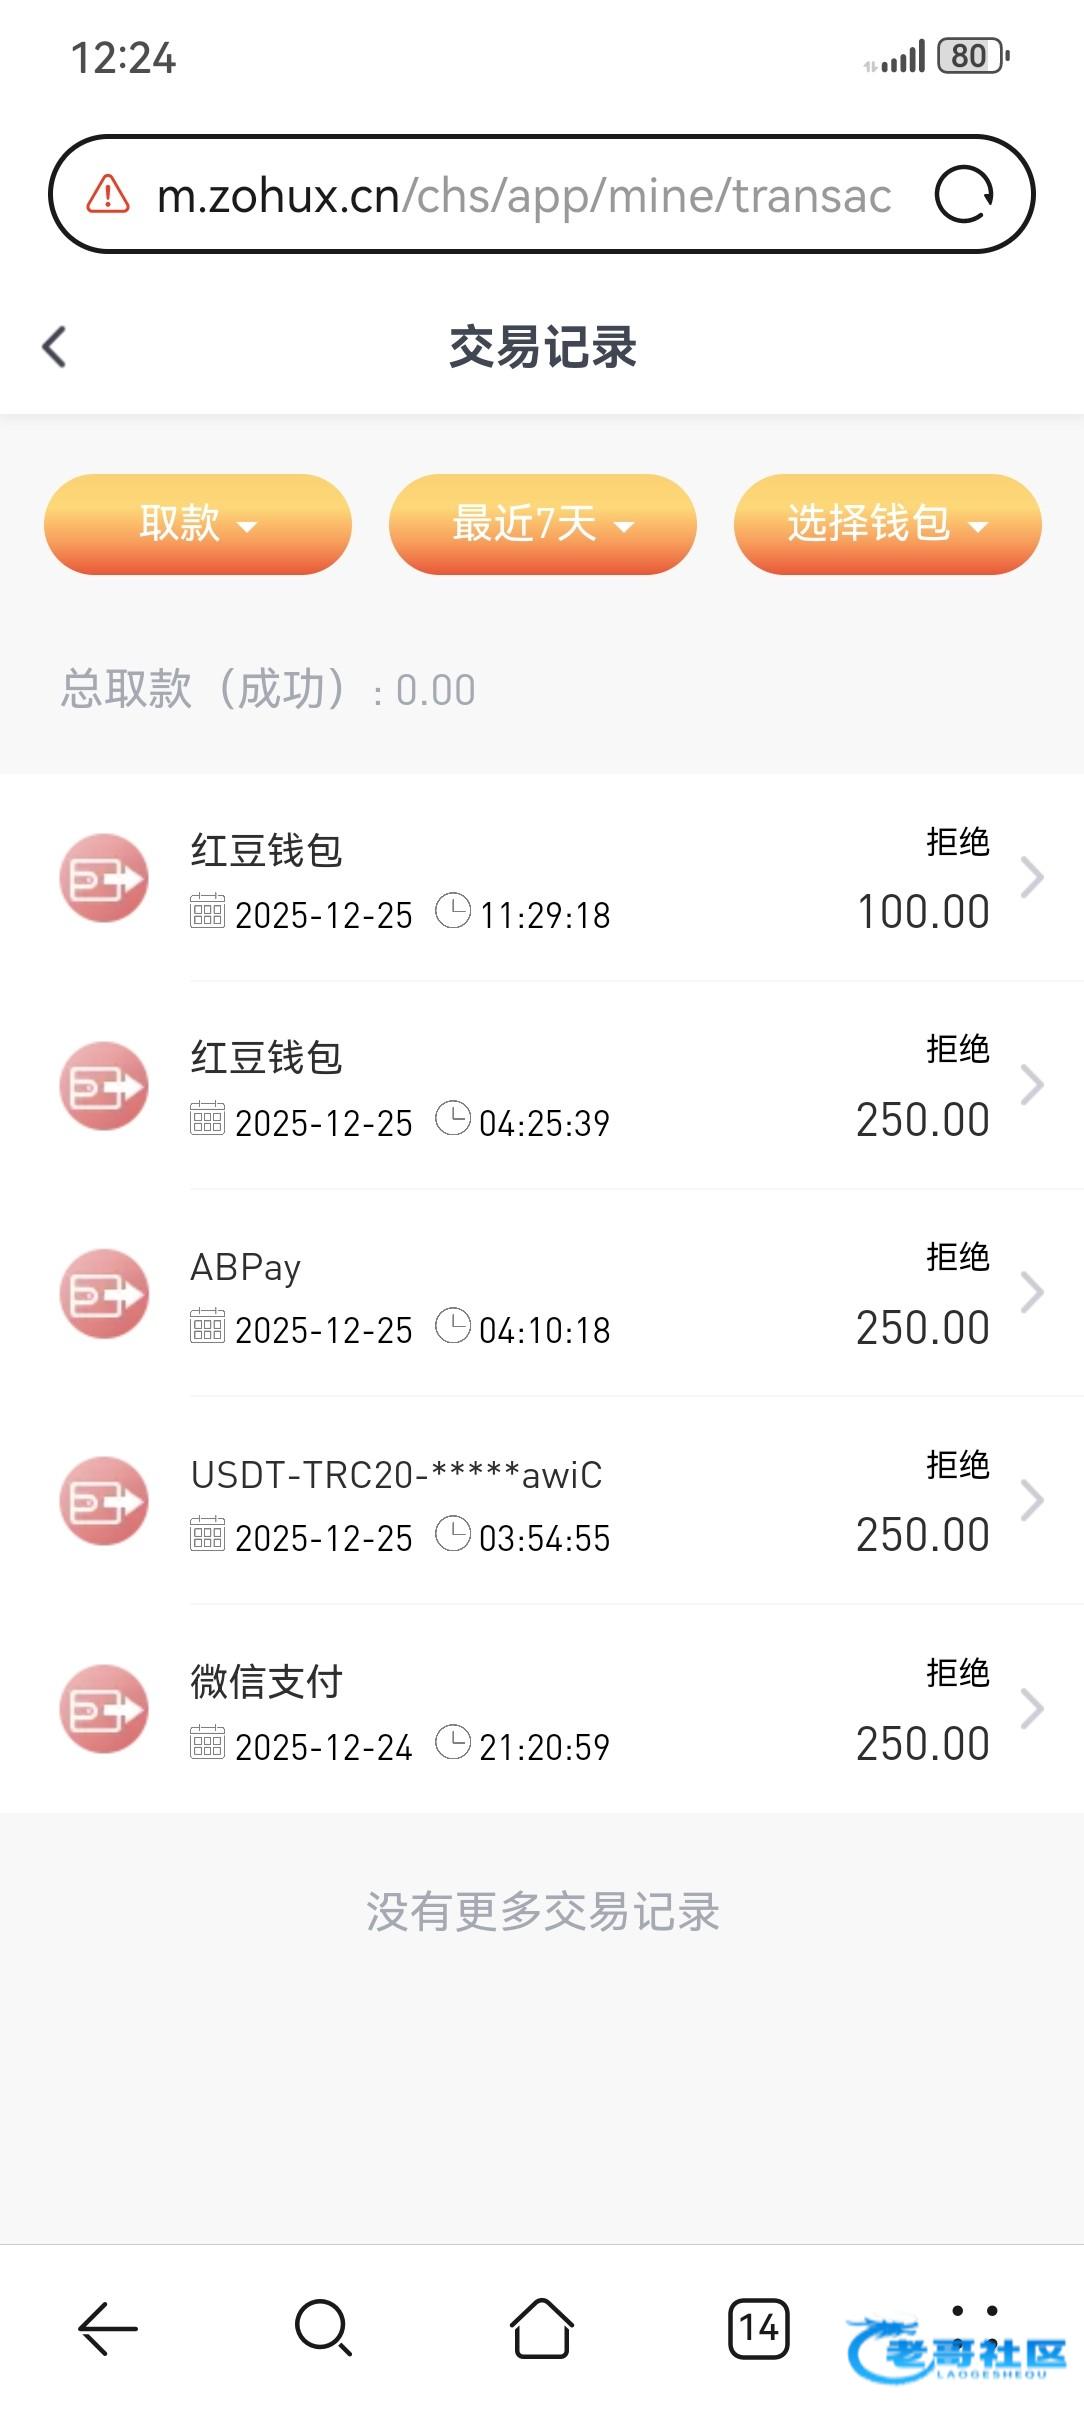Tap withdrawal icon of 微信支付 record
Image resolution: width=1084 pixels, height=2412 pixels.
coord(104,1709)
